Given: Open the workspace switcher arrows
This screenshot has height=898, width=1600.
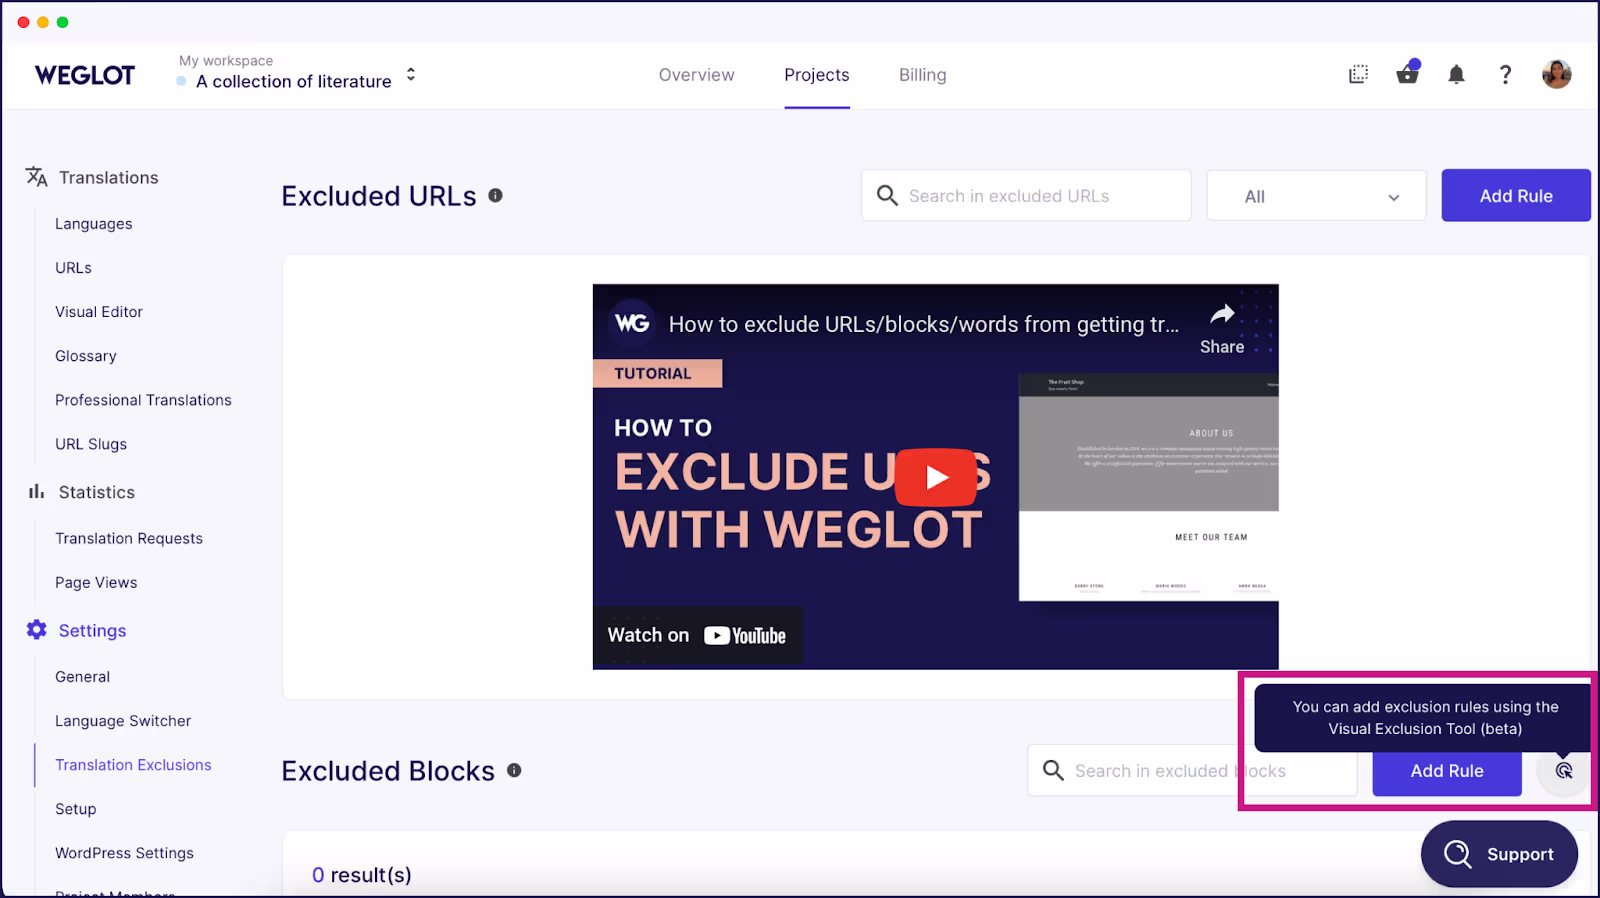Looking at the screenshot, I should (411, 75).
